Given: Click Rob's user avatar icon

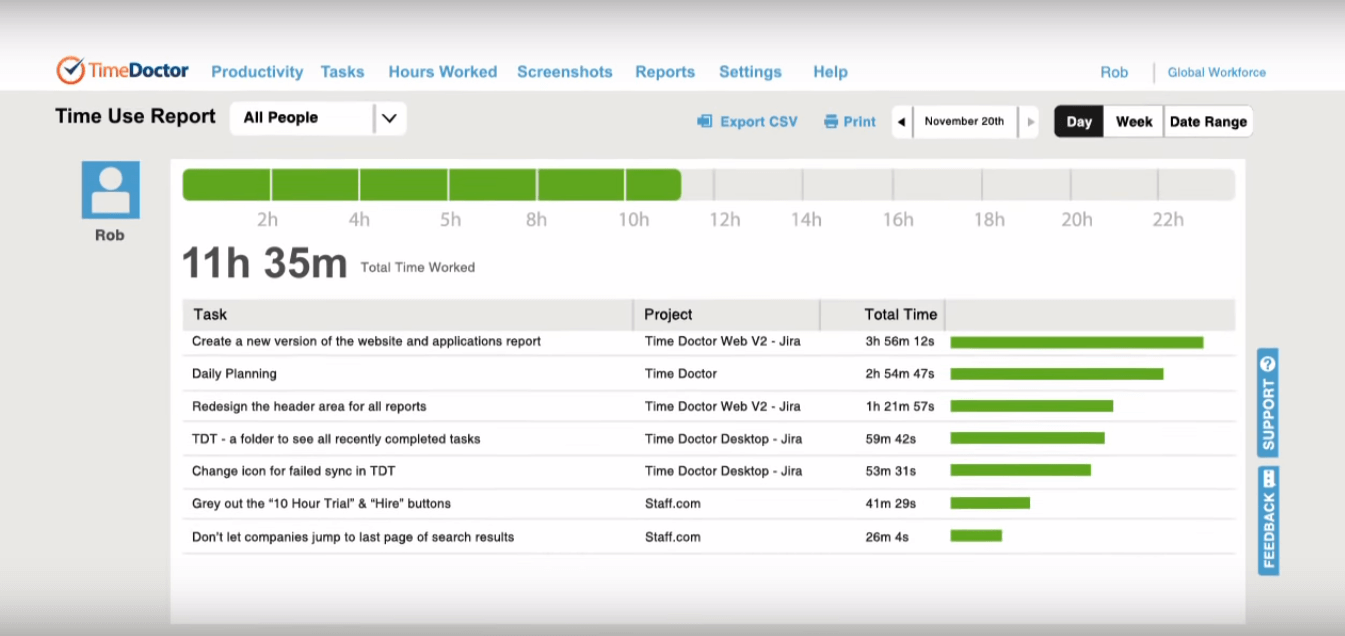Looking at the screenshot, I should pos(109,188).
